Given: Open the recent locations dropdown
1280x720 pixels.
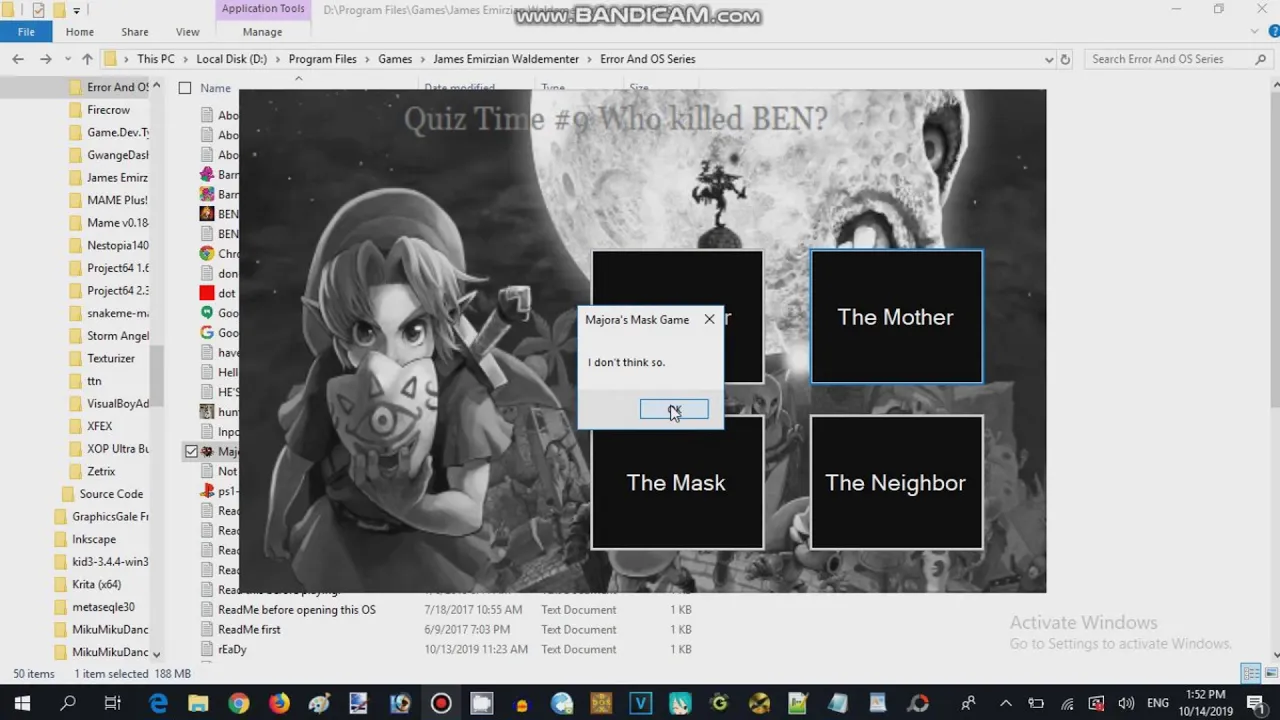Looking at the screenshot, I should [x=66, y=60].
